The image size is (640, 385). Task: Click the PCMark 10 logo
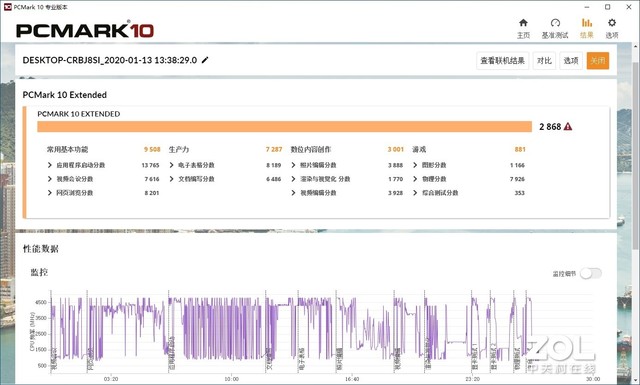coord(85,30)
